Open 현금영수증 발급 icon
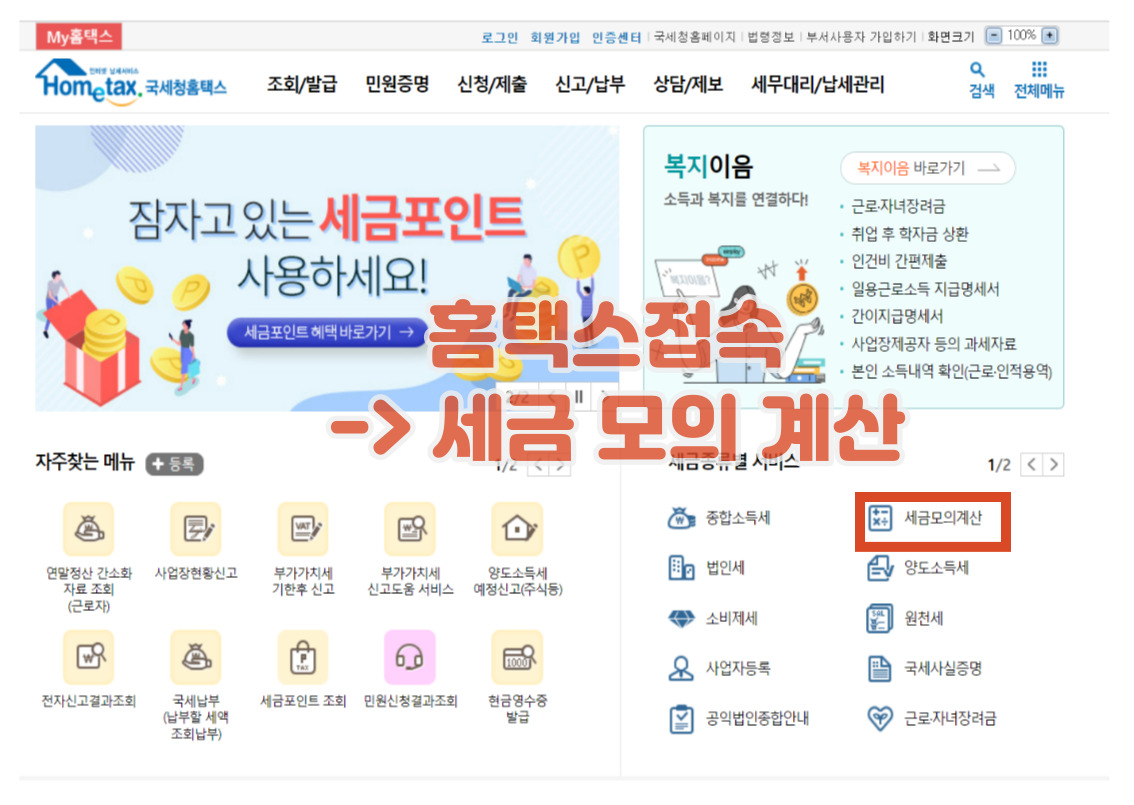Viewport: 1134px width, 805px height. coord(517,657)
